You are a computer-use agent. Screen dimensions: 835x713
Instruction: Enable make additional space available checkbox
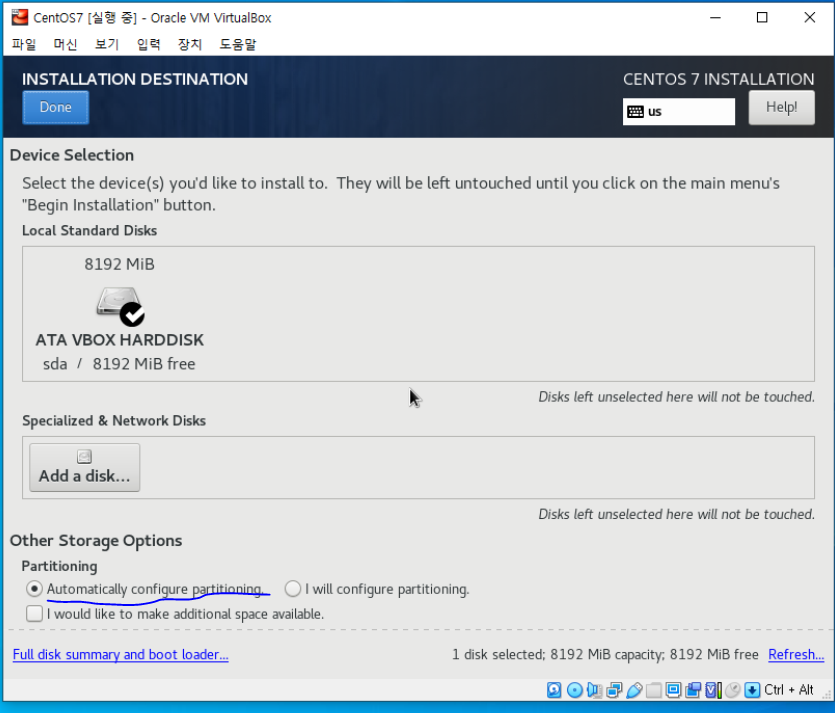click(x=34, y=613)
